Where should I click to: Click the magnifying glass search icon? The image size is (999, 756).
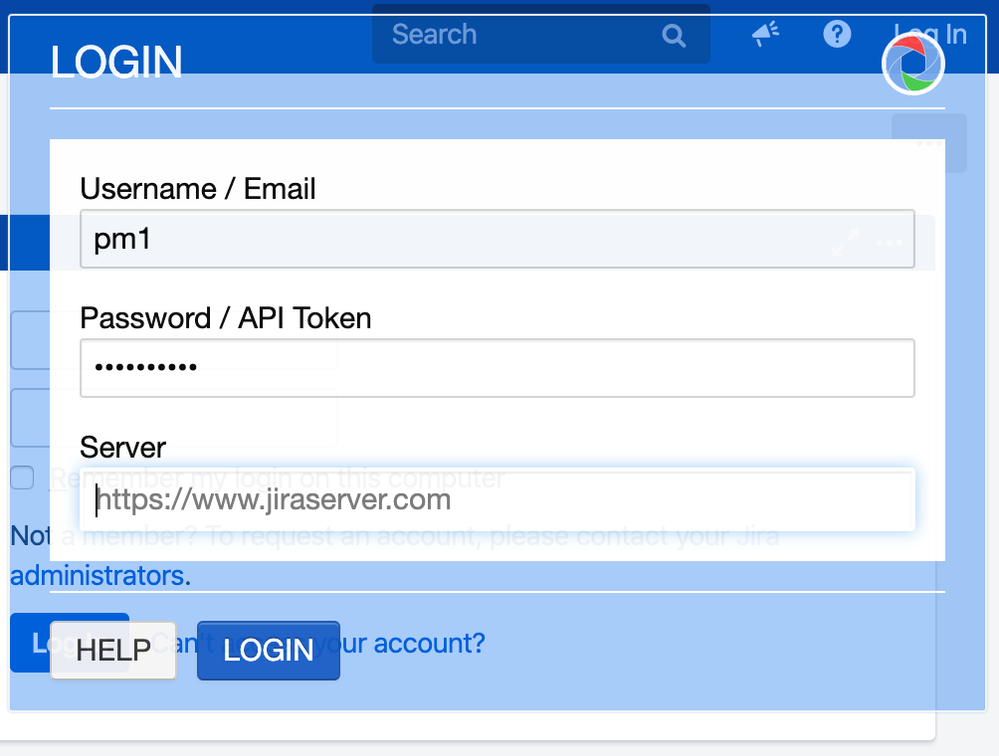tap(673, 34)
